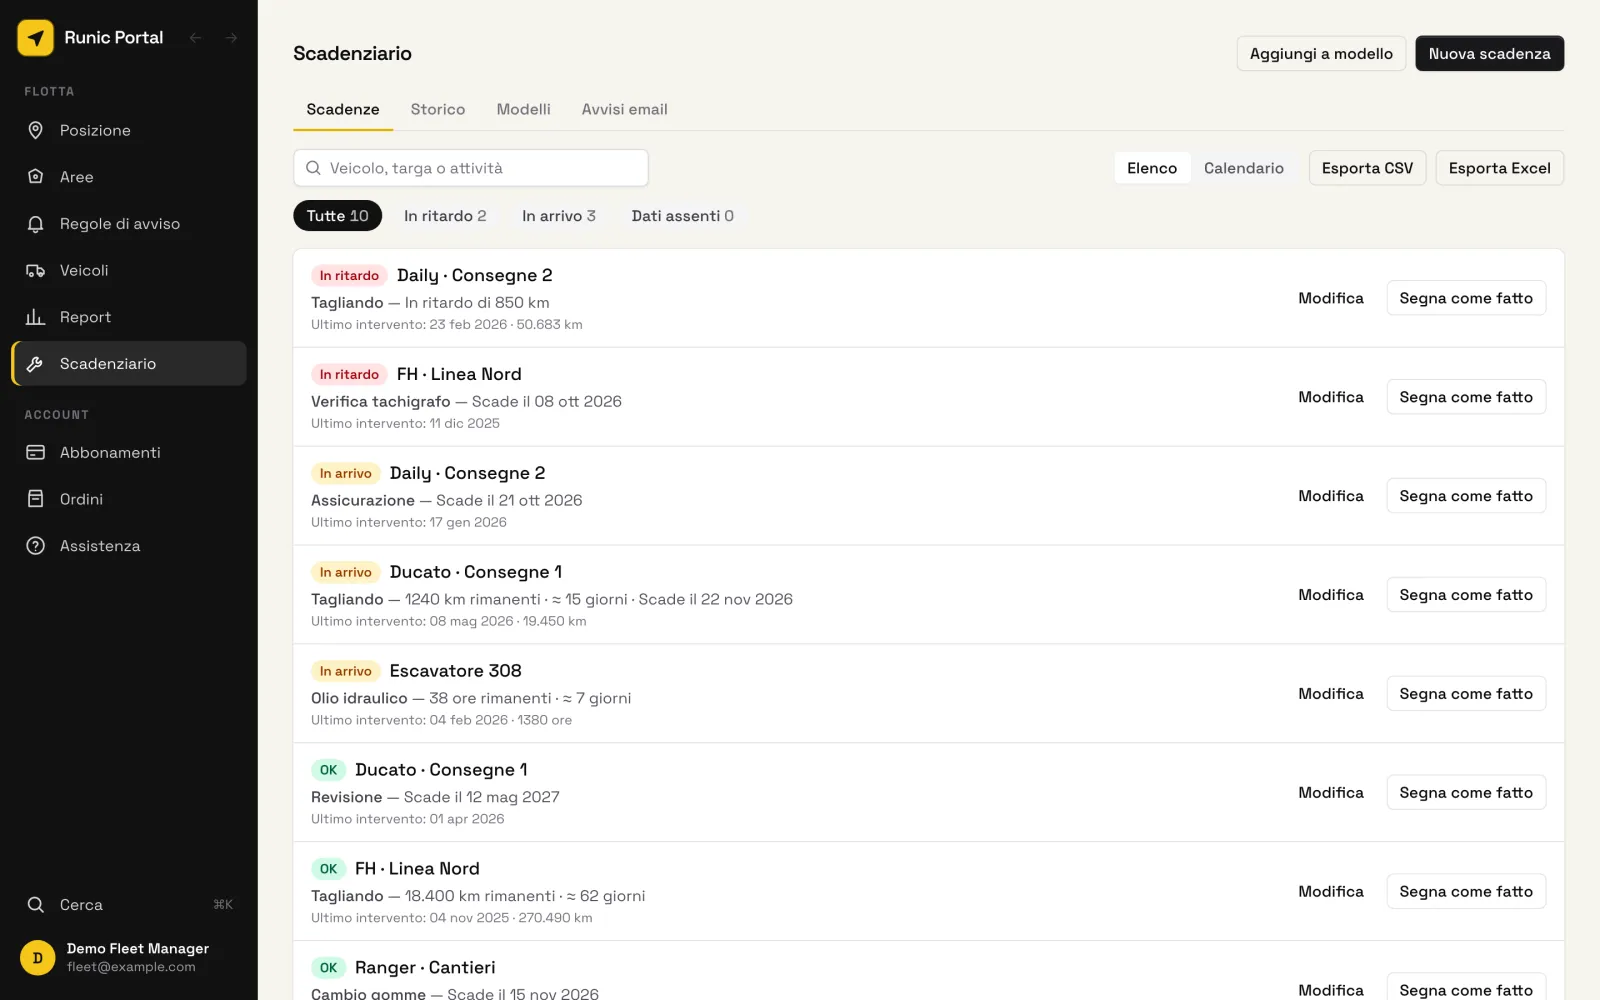Viewport: 1600px width, 1000px height.
Task: Click Esporta CSV button
Action: click(1367, 168)
